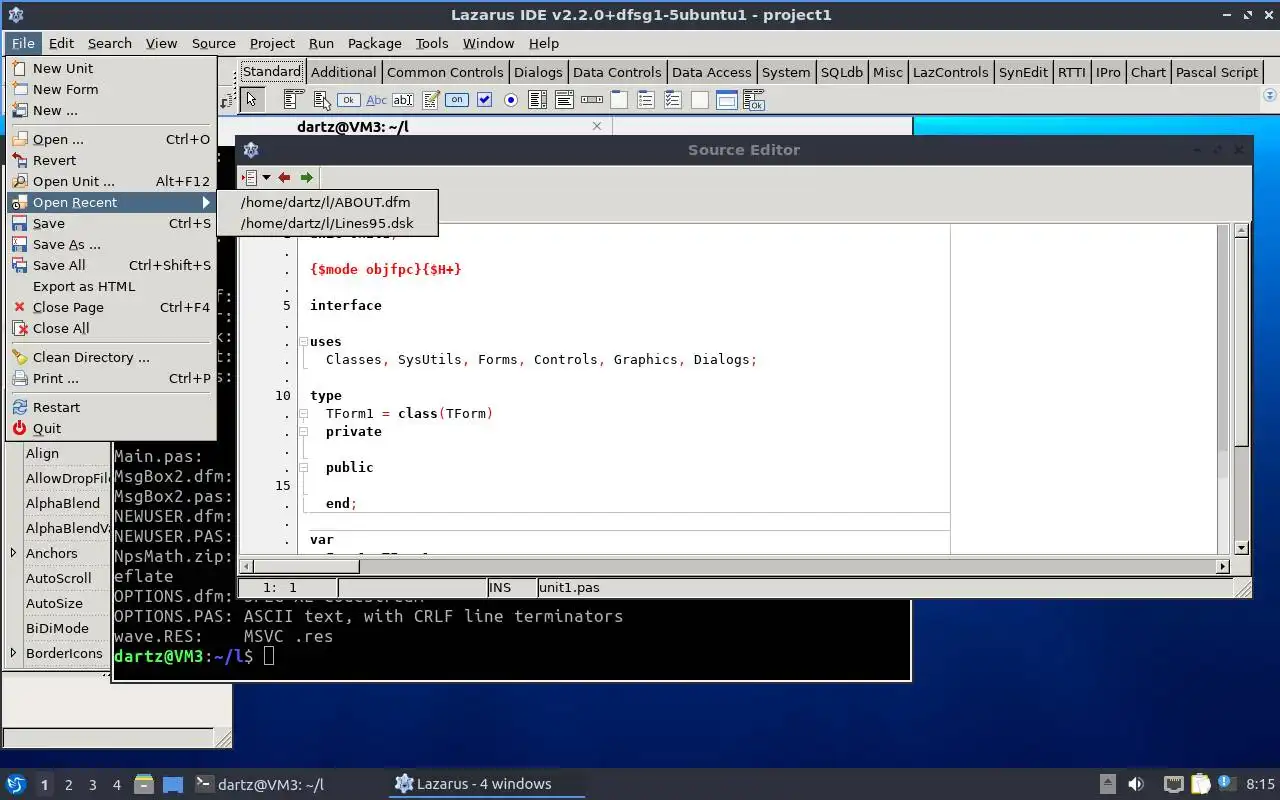
Task: Select Save All in the File menu
Action: 111,265
